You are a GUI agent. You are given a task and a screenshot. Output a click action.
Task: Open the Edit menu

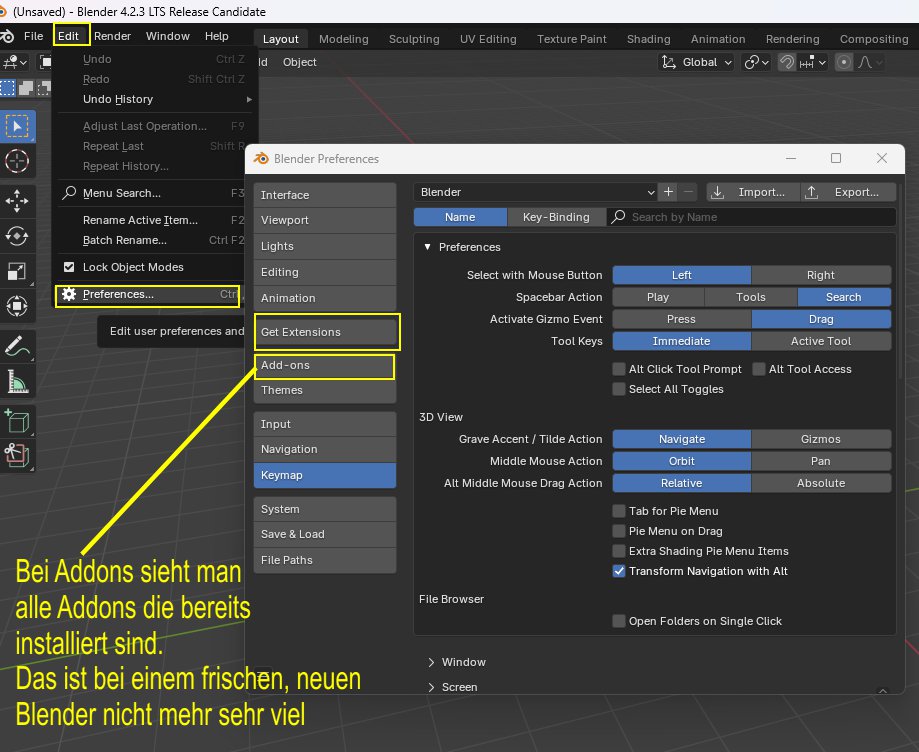69,36
